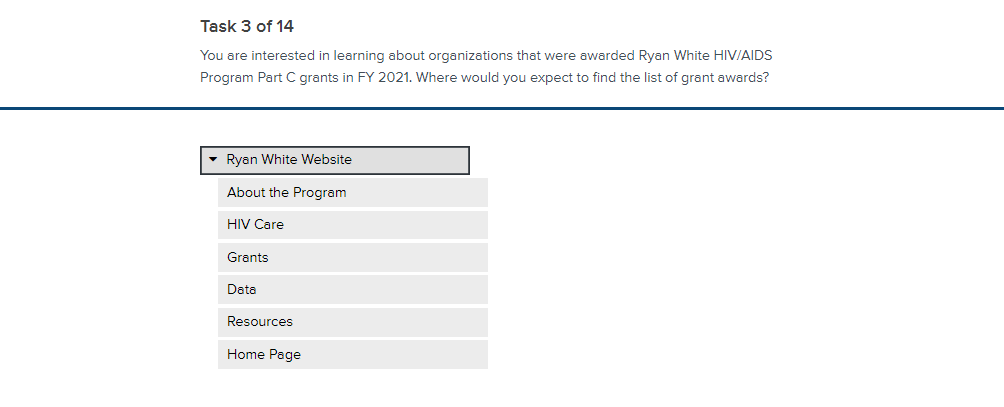The height and width of the screenshot is (407, 1004).
Task: Click the About the Program label text
Action: [286, 193]
